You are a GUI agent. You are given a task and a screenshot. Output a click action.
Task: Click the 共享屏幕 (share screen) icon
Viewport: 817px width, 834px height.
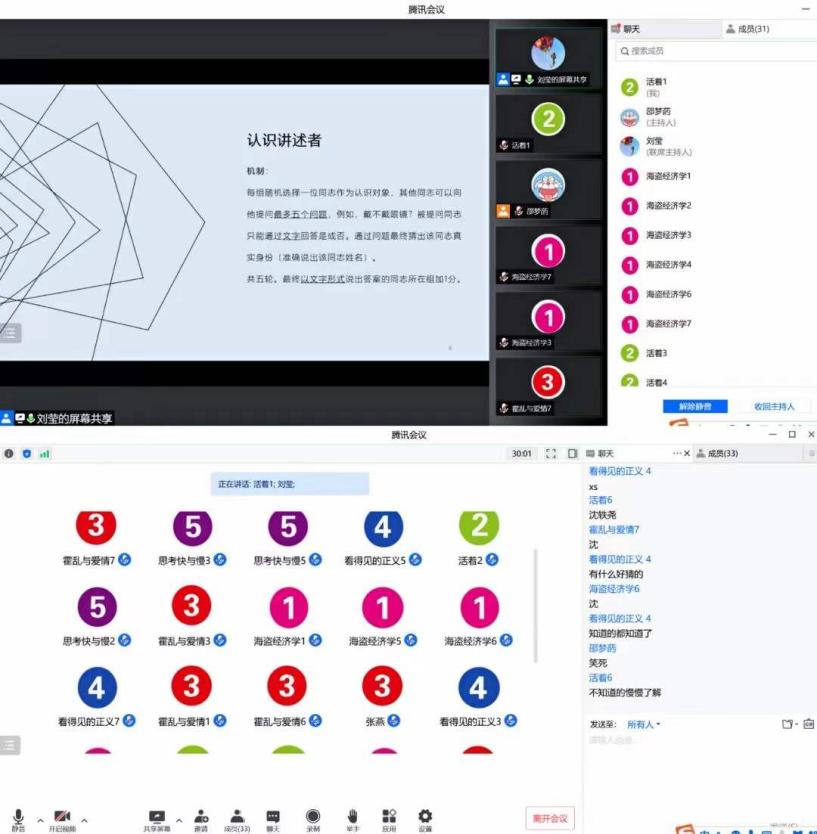click(156, 817)
